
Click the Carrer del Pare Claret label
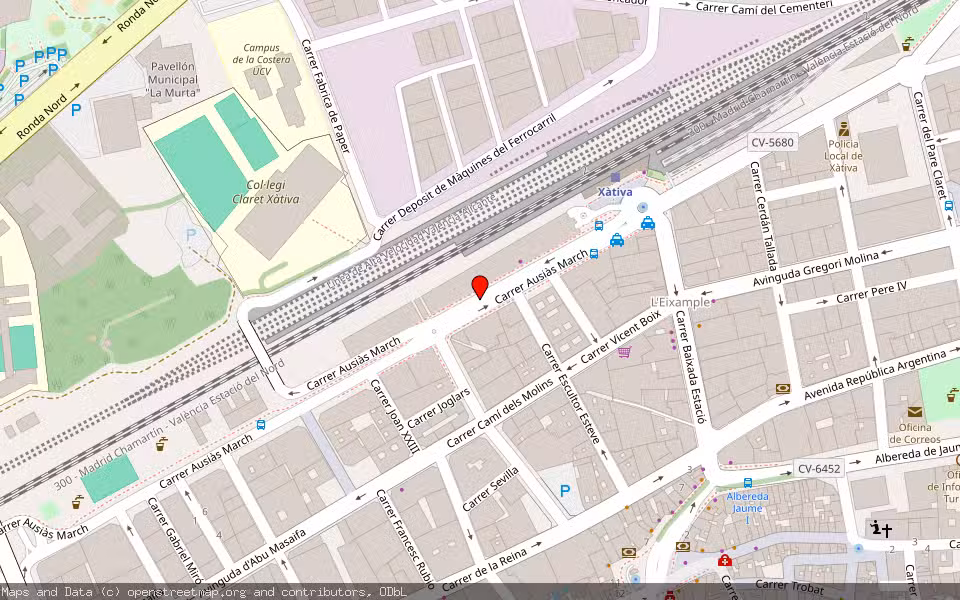click(x=929, y=146)
